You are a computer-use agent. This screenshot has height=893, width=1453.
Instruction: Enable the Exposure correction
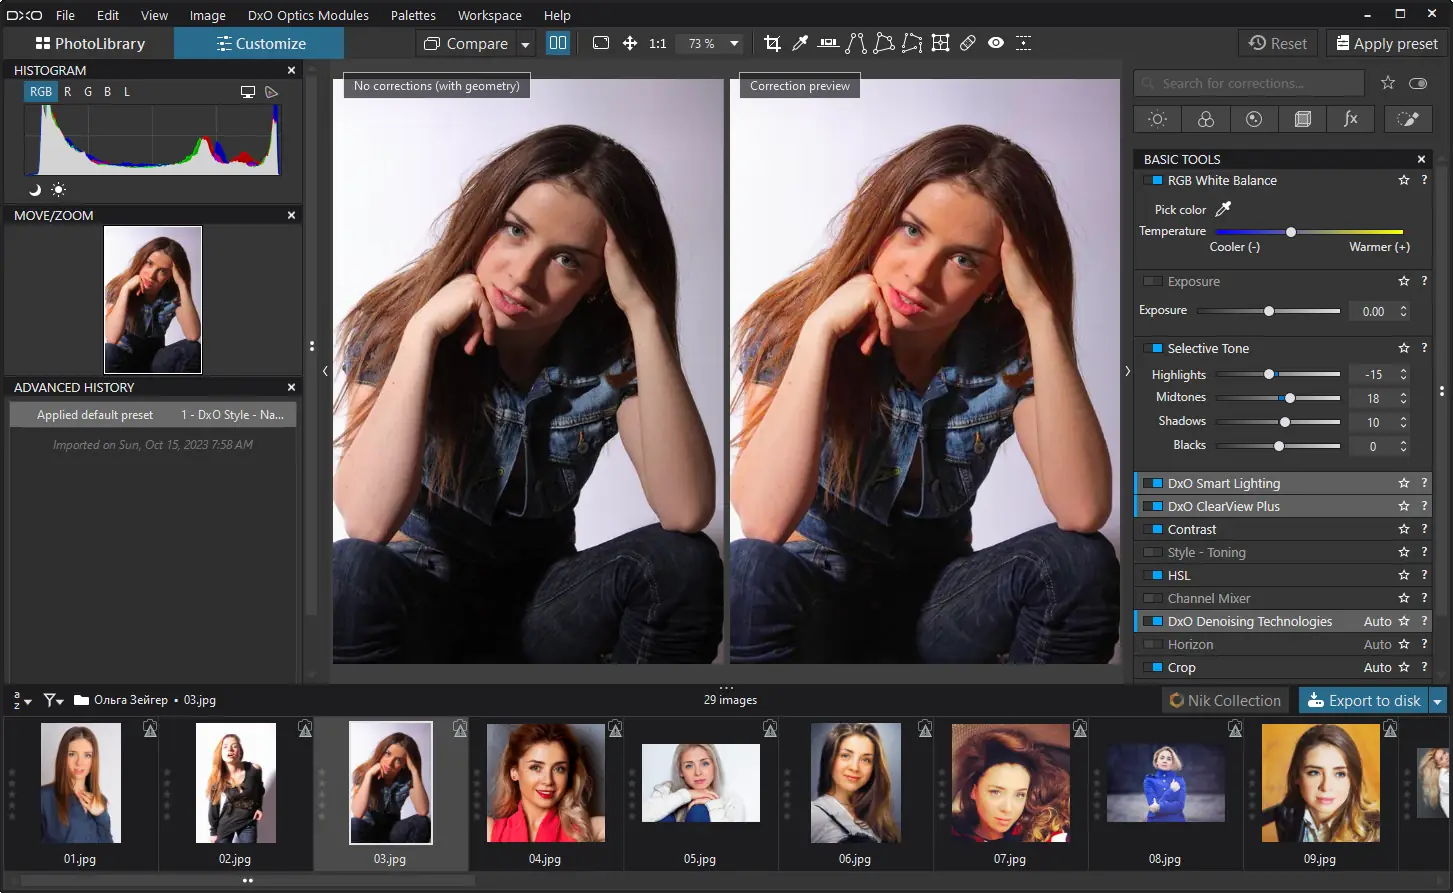[x=1153, y=282]
